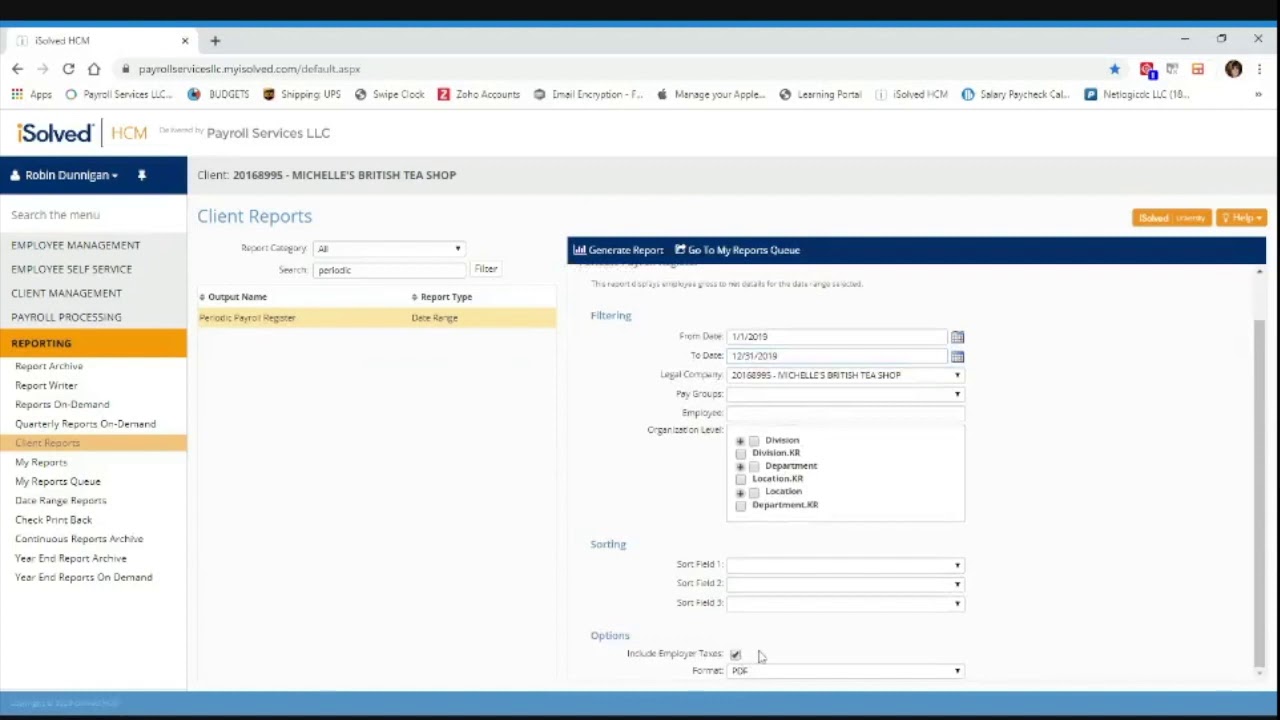Open the Manage your Apple bookmark
Viewport: 1280px width, 720px height.
(x=711, y=95)
